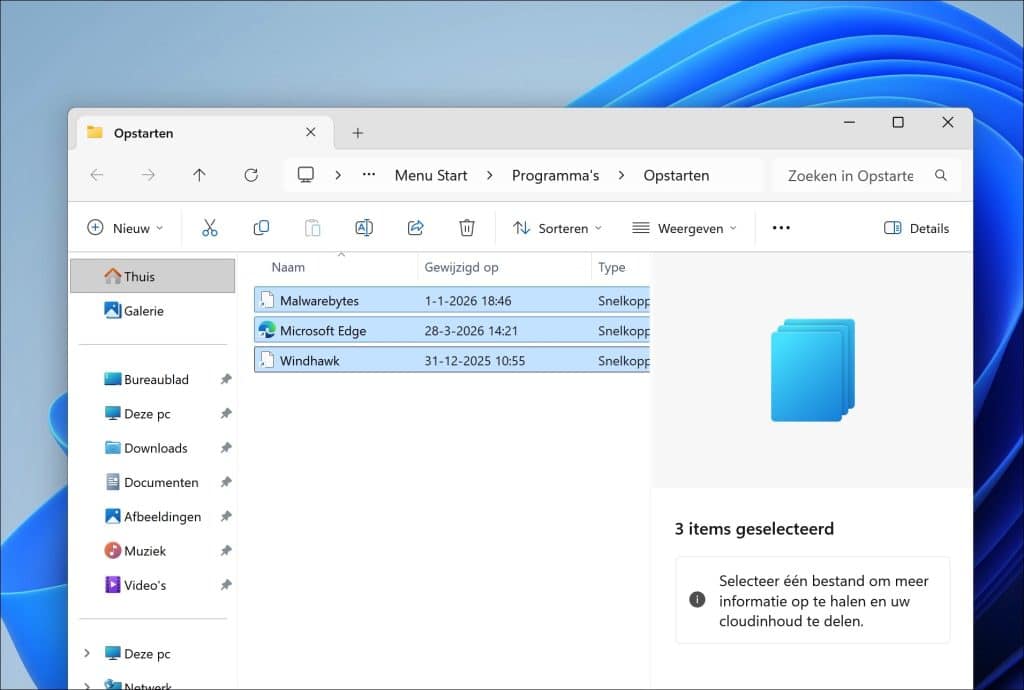Click the Share icon
This screenshot has width=1024, height=690.
click(415, 227)
